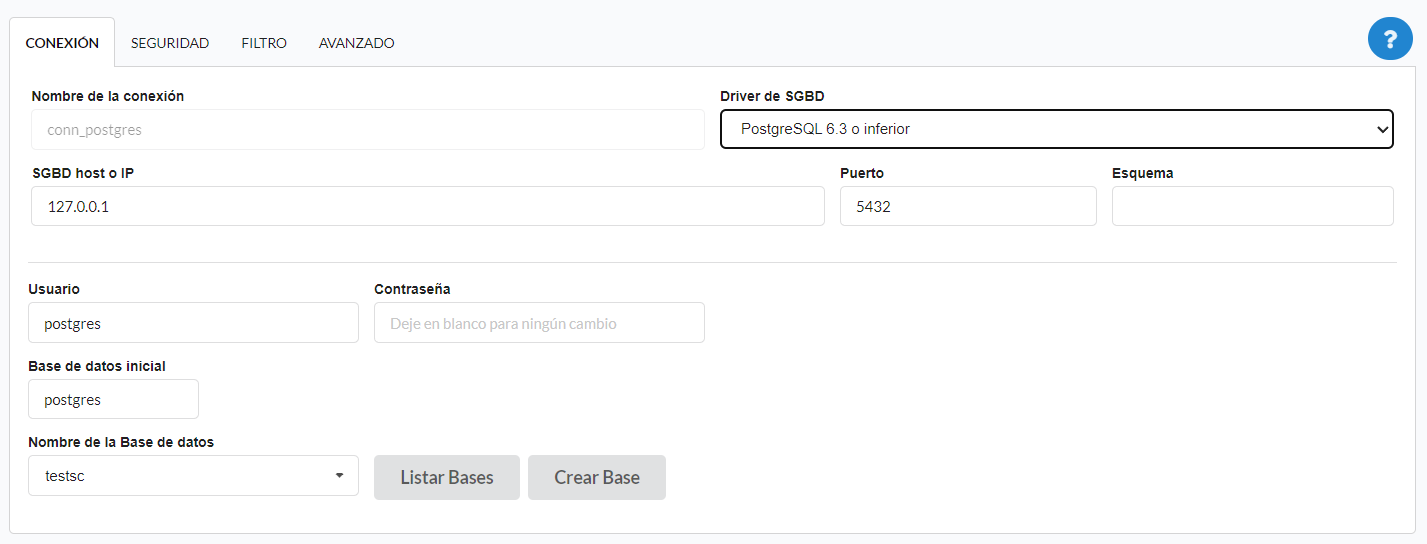
Task: Select the CONEXIÓN tab
Action: point(62,43)
